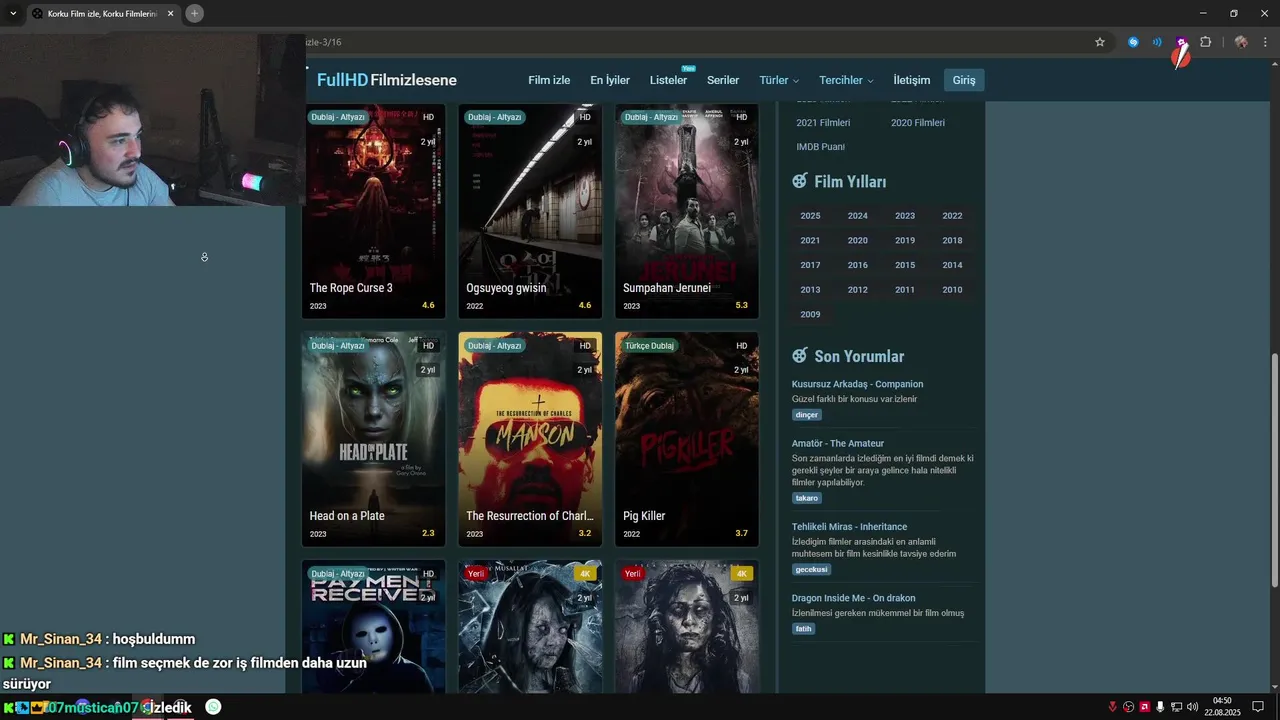Select year 2024

[858, 216]
